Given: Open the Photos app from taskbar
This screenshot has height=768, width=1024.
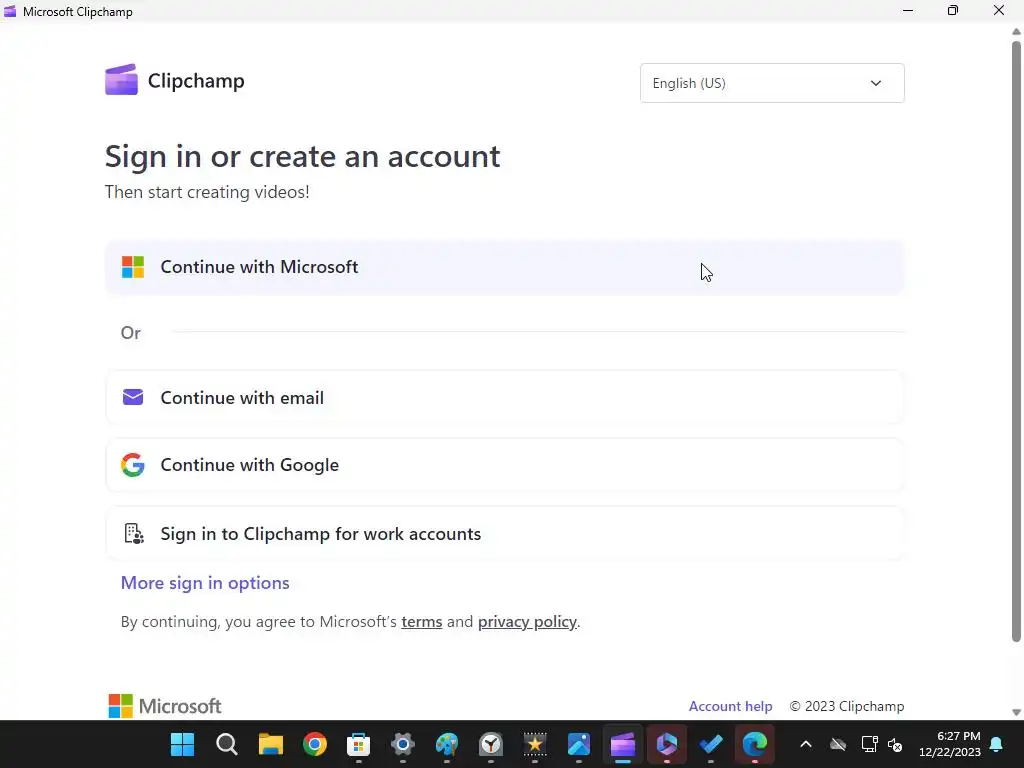Looking at the screenshot, I should 579,744.
